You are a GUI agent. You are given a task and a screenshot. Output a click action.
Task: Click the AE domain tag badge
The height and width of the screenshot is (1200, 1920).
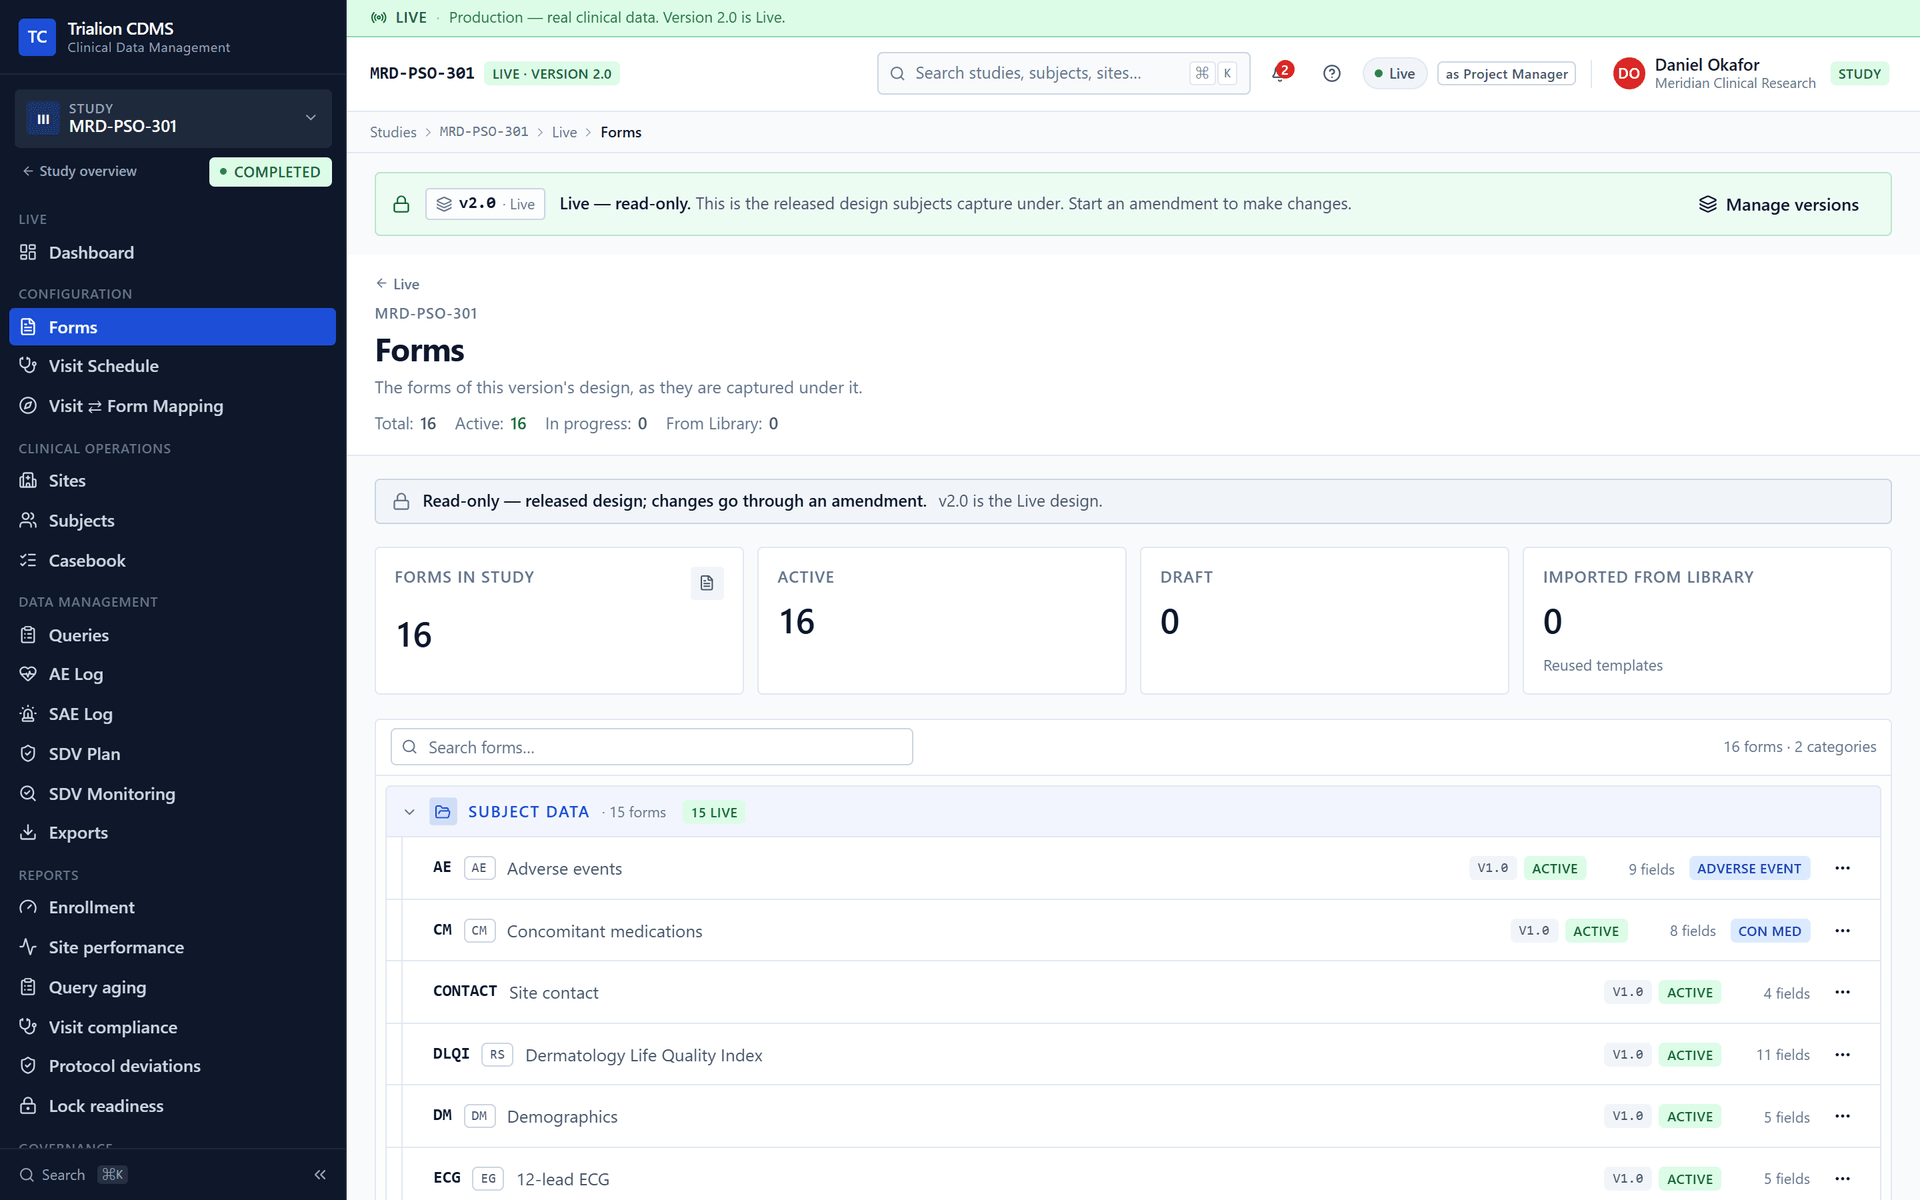[x=479, y=868]
